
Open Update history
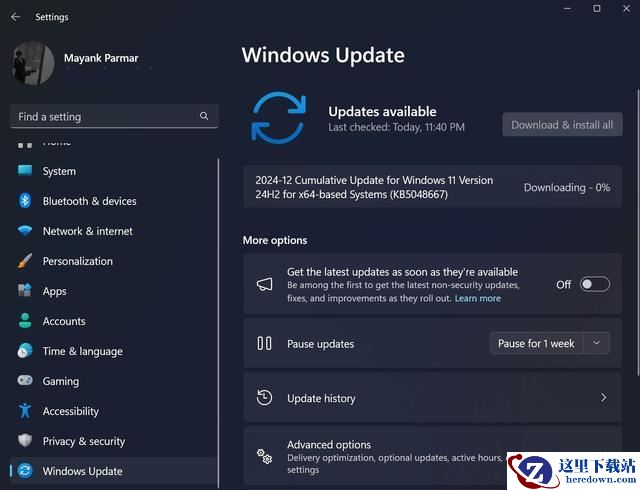[433, 397]
